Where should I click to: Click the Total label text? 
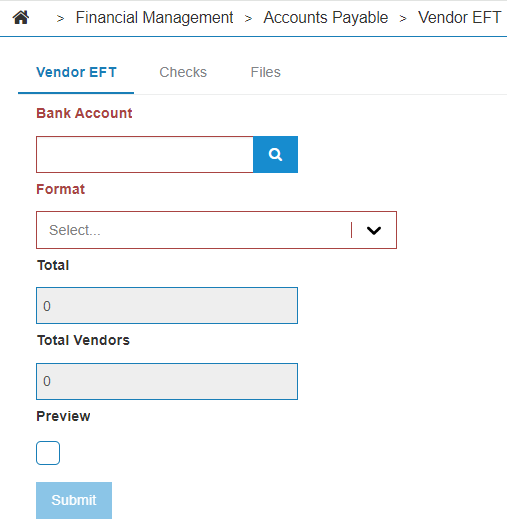click(x=53, y=265)
